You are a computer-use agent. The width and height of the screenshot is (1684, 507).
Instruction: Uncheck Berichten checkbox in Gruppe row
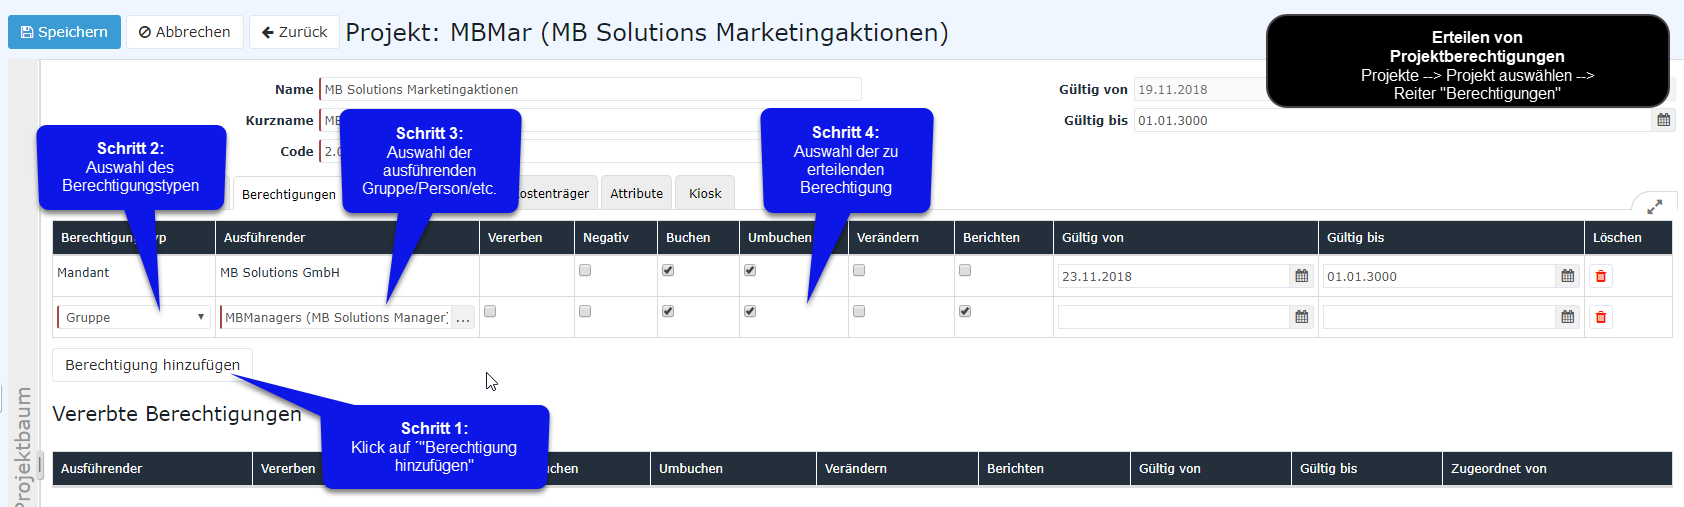pos(965,311)
